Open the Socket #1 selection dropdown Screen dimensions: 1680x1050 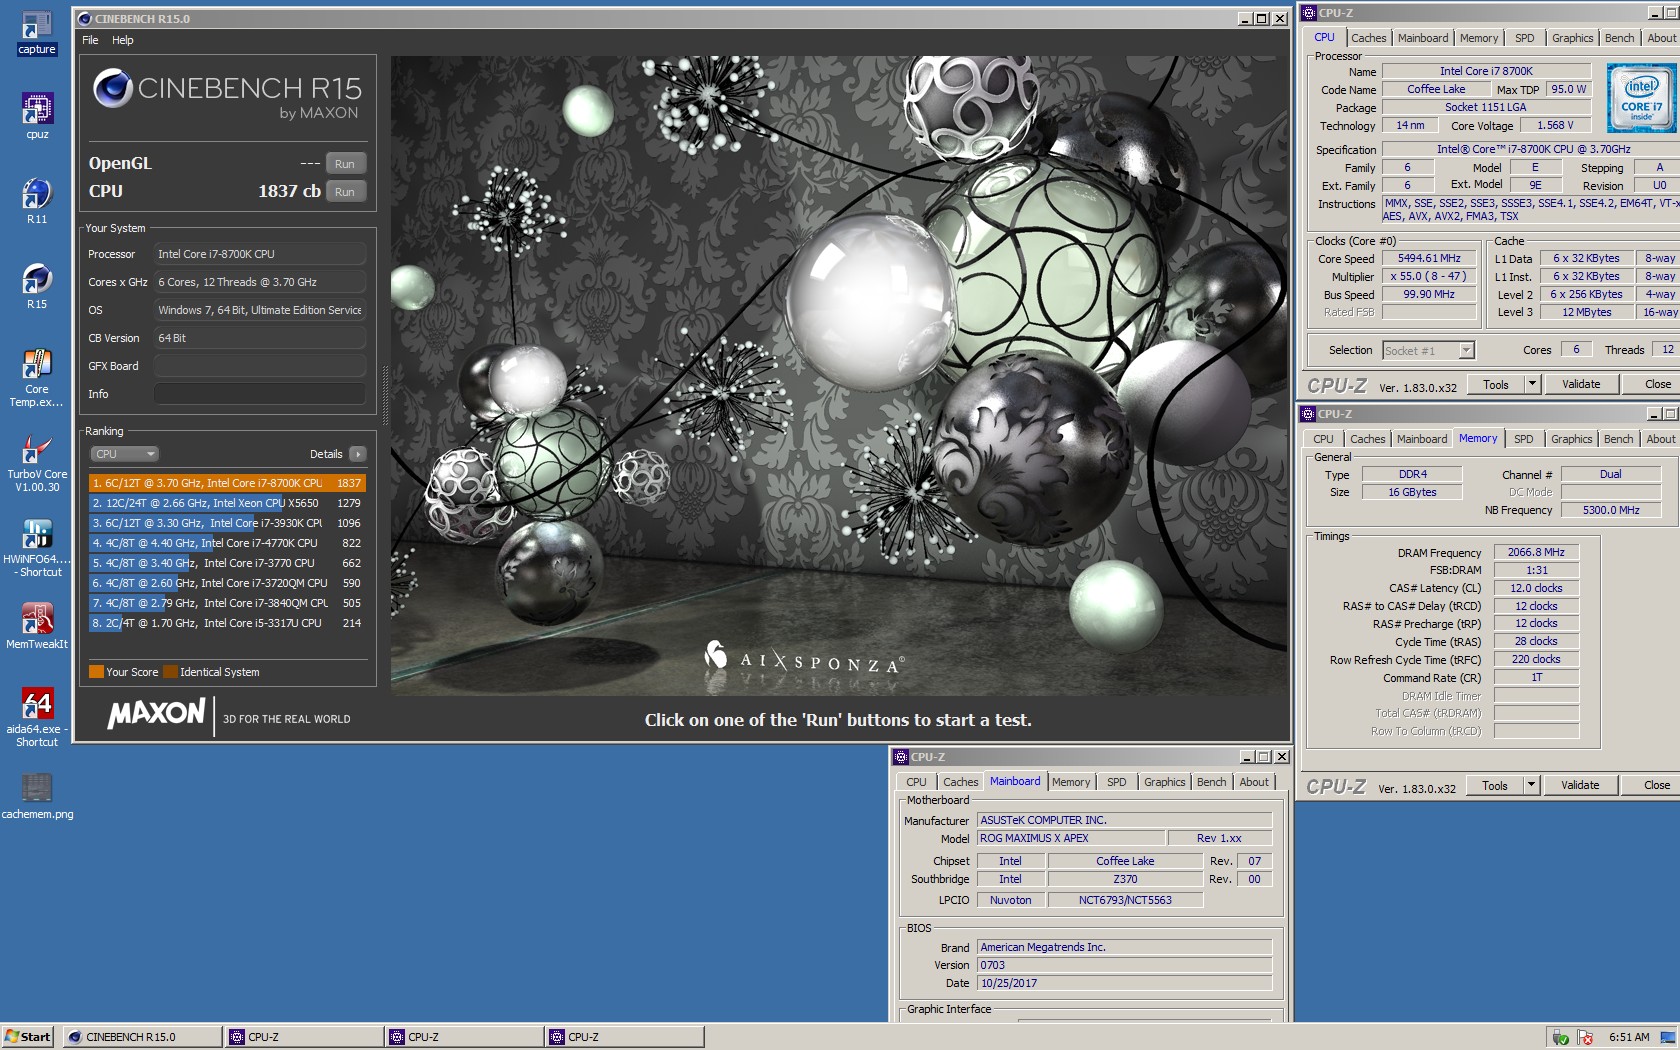(x=1466, y=350)
